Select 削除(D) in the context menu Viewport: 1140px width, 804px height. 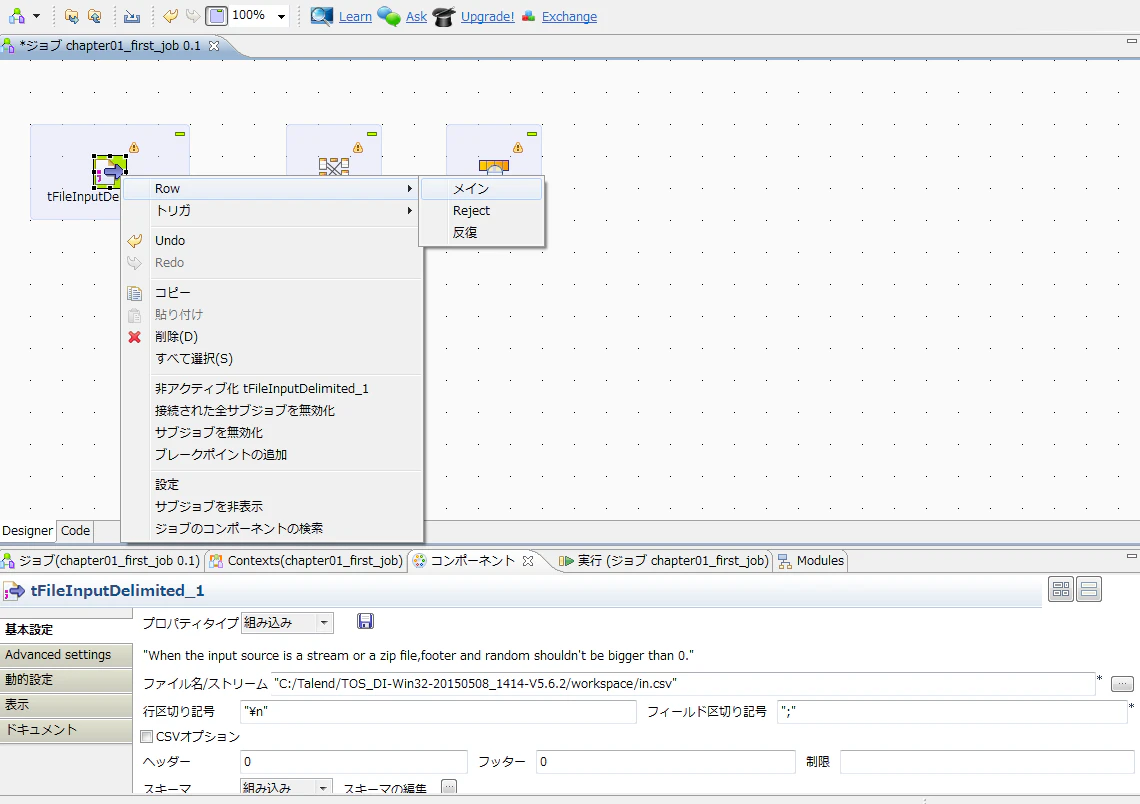click(272, 337)
